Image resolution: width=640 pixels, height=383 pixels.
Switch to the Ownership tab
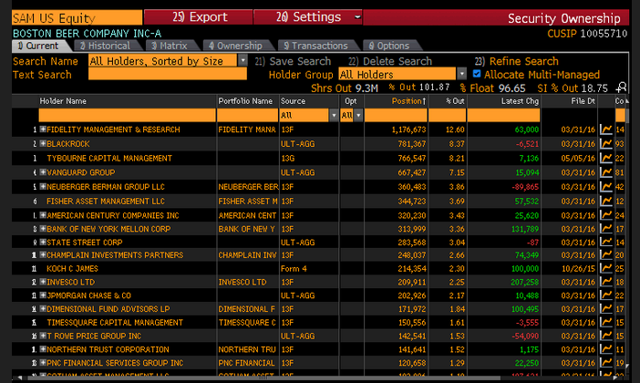coord(239,46)
